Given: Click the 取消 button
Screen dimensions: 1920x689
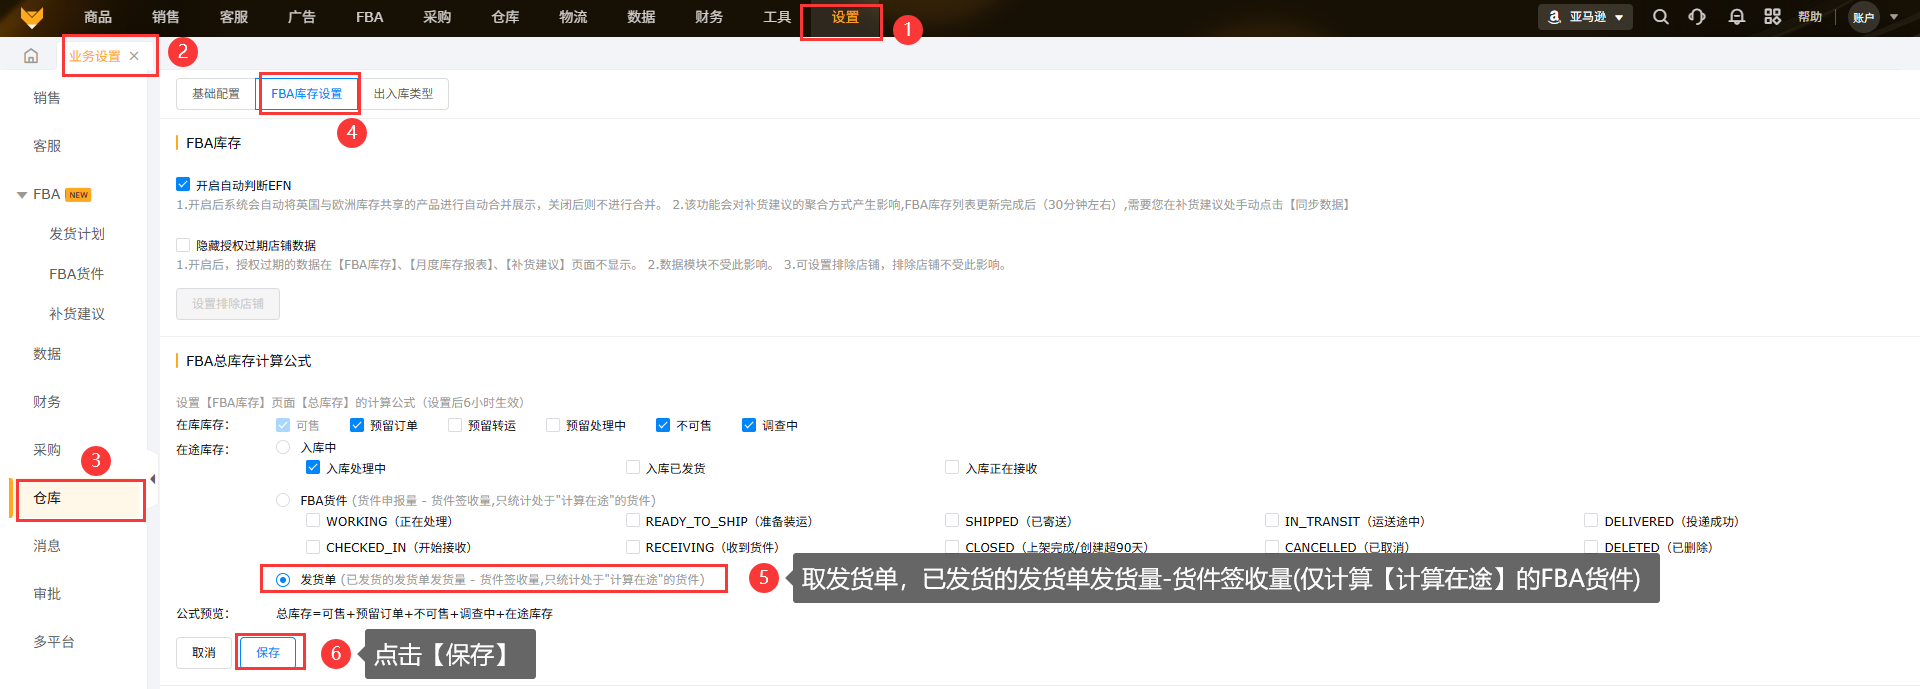Looking at the screenshot, I should [x=204, y=652].
